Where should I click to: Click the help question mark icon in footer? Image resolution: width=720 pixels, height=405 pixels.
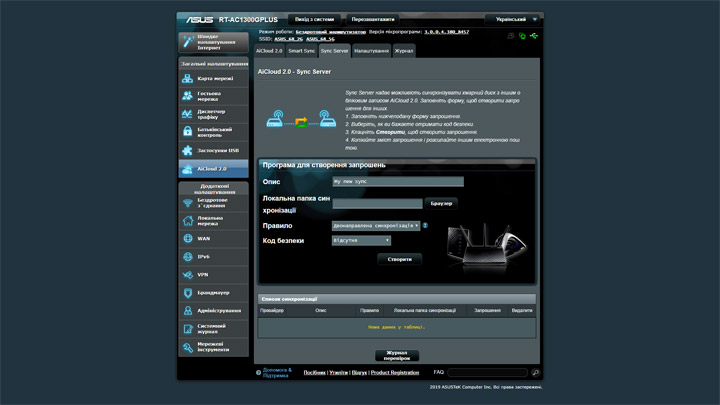click(x=258, y=372)
